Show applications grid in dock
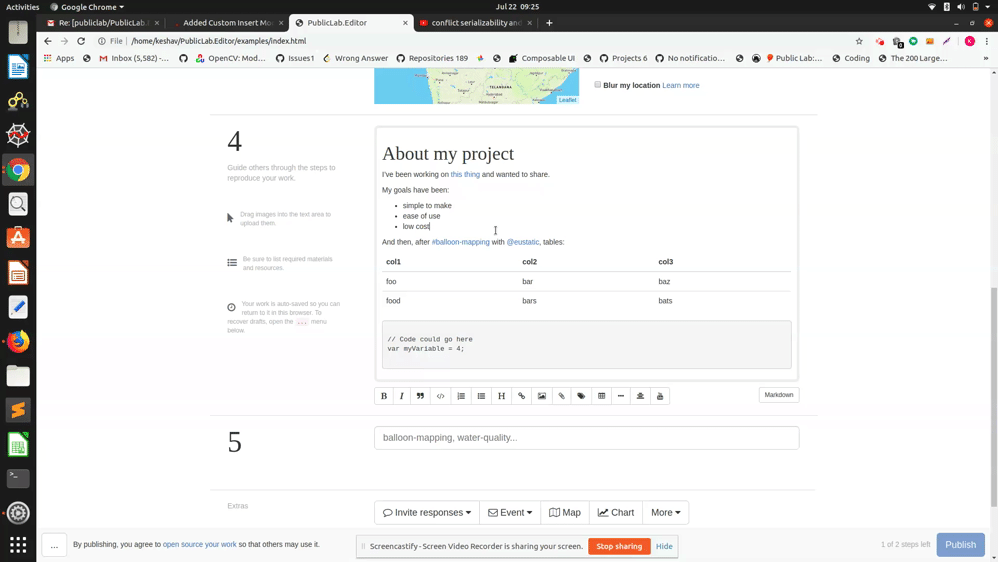The height and width of the screenshot is (562, 998). tap(18, 545)
